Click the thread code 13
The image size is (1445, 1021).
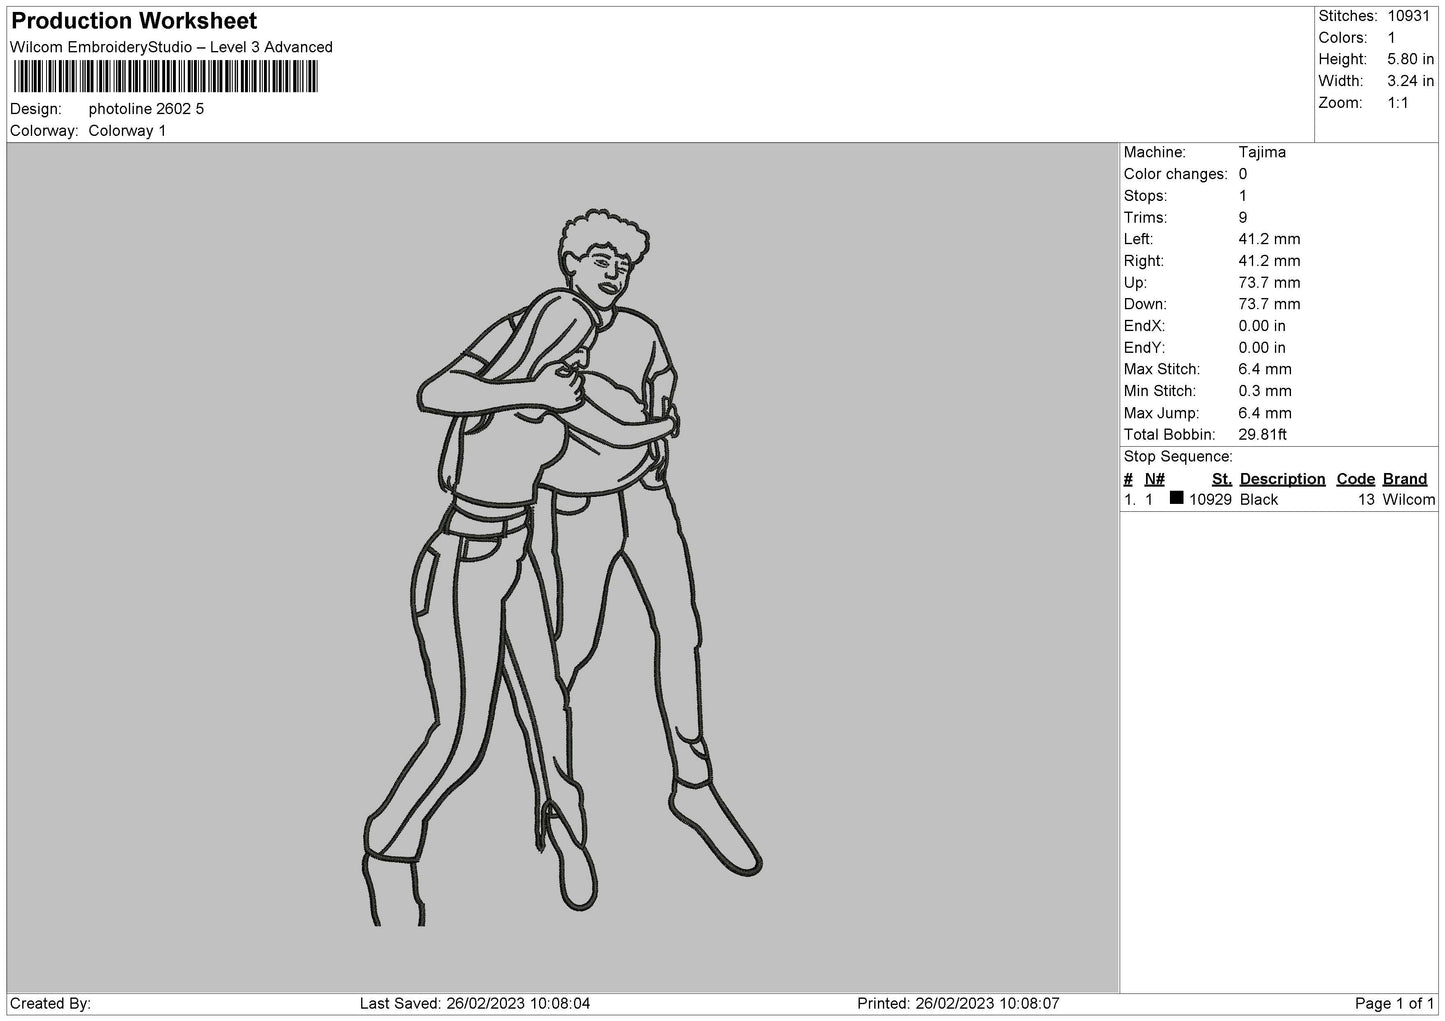click(1366, 500)
